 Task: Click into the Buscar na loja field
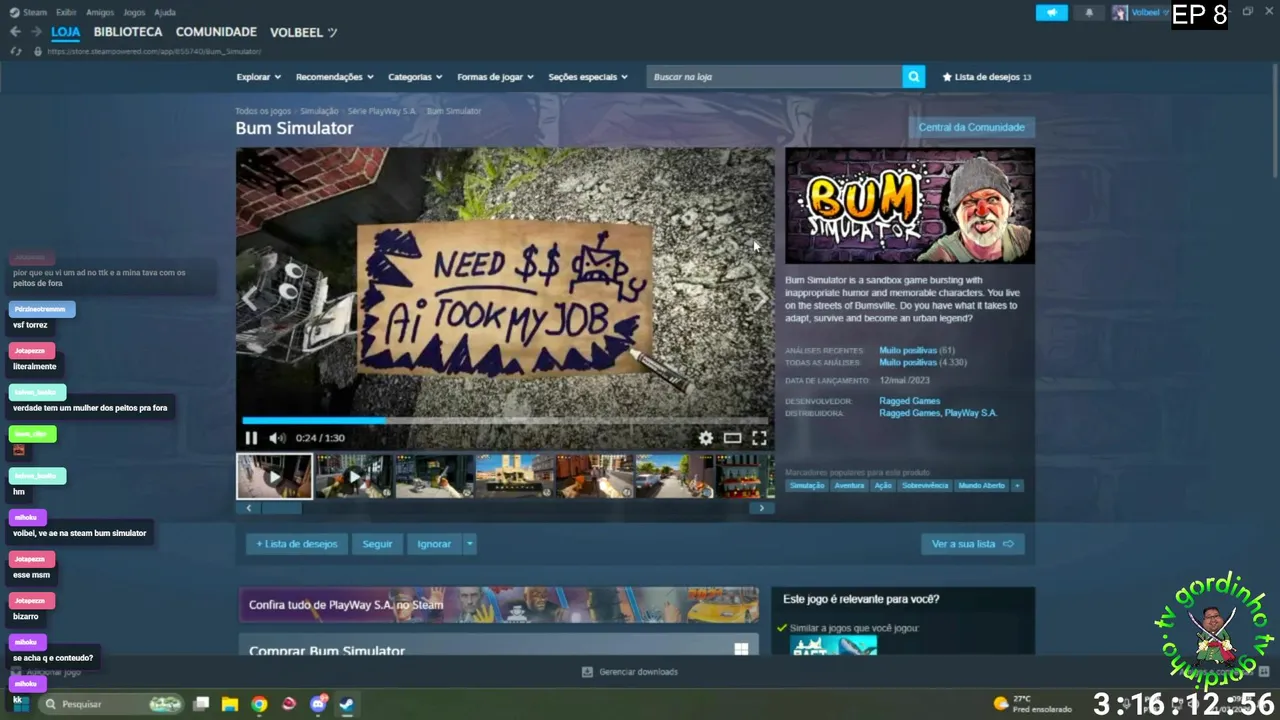click(x=774, y=77)
